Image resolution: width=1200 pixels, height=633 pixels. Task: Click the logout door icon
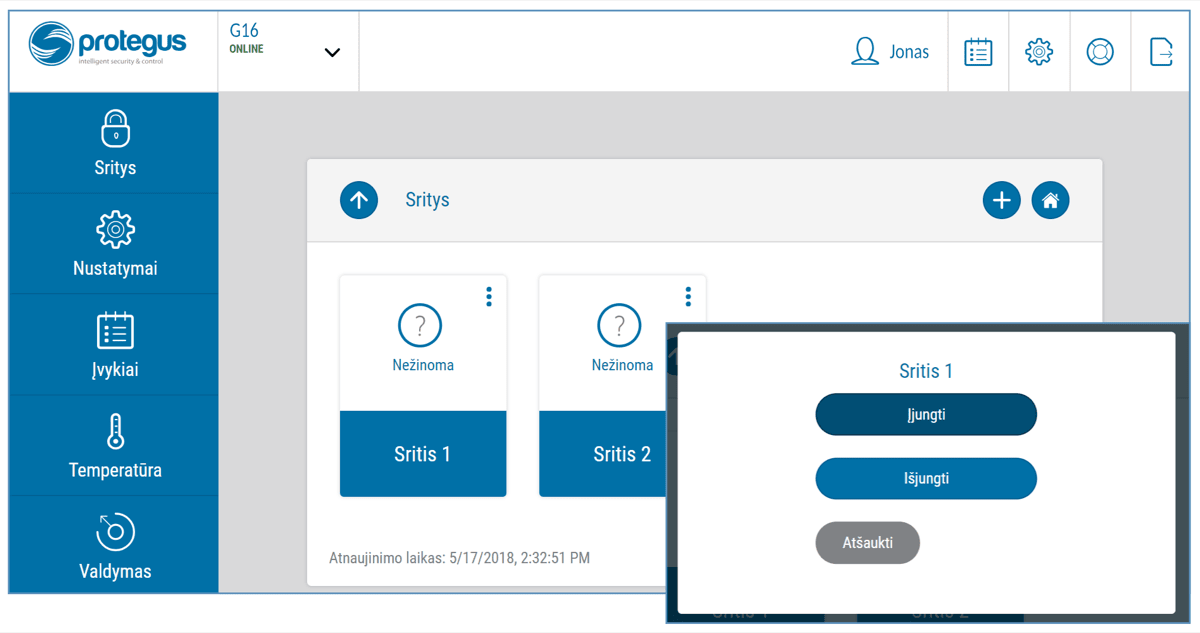[x=1161, y=52]
